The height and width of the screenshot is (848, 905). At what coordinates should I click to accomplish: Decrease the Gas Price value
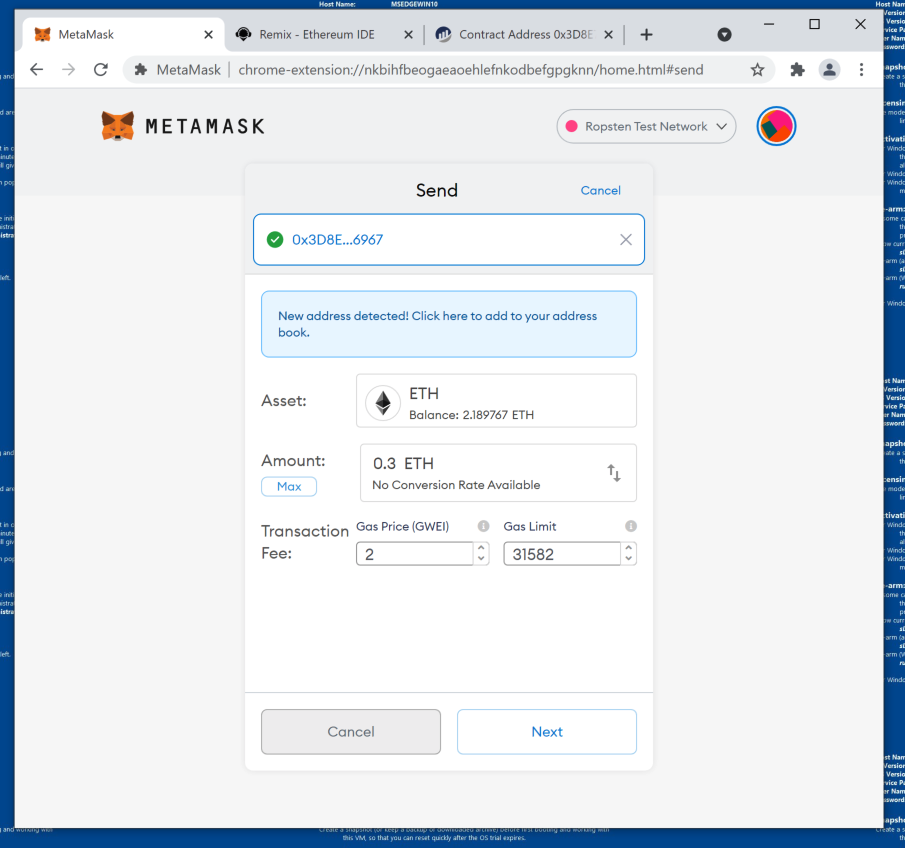tap(481, 559)
